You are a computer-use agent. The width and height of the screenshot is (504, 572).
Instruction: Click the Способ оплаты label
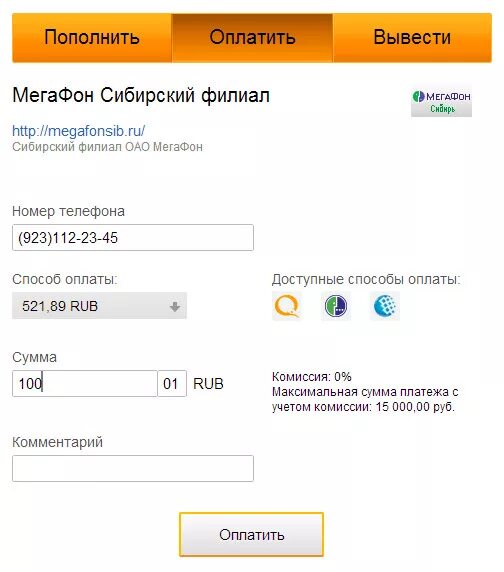point(65,279)
